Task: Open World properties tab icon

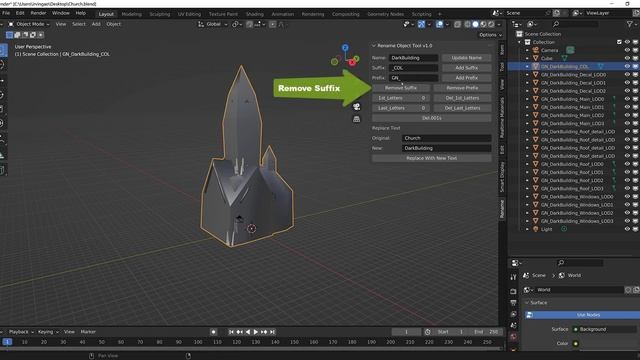Action: pyautogui.click(x=513, y=337)
